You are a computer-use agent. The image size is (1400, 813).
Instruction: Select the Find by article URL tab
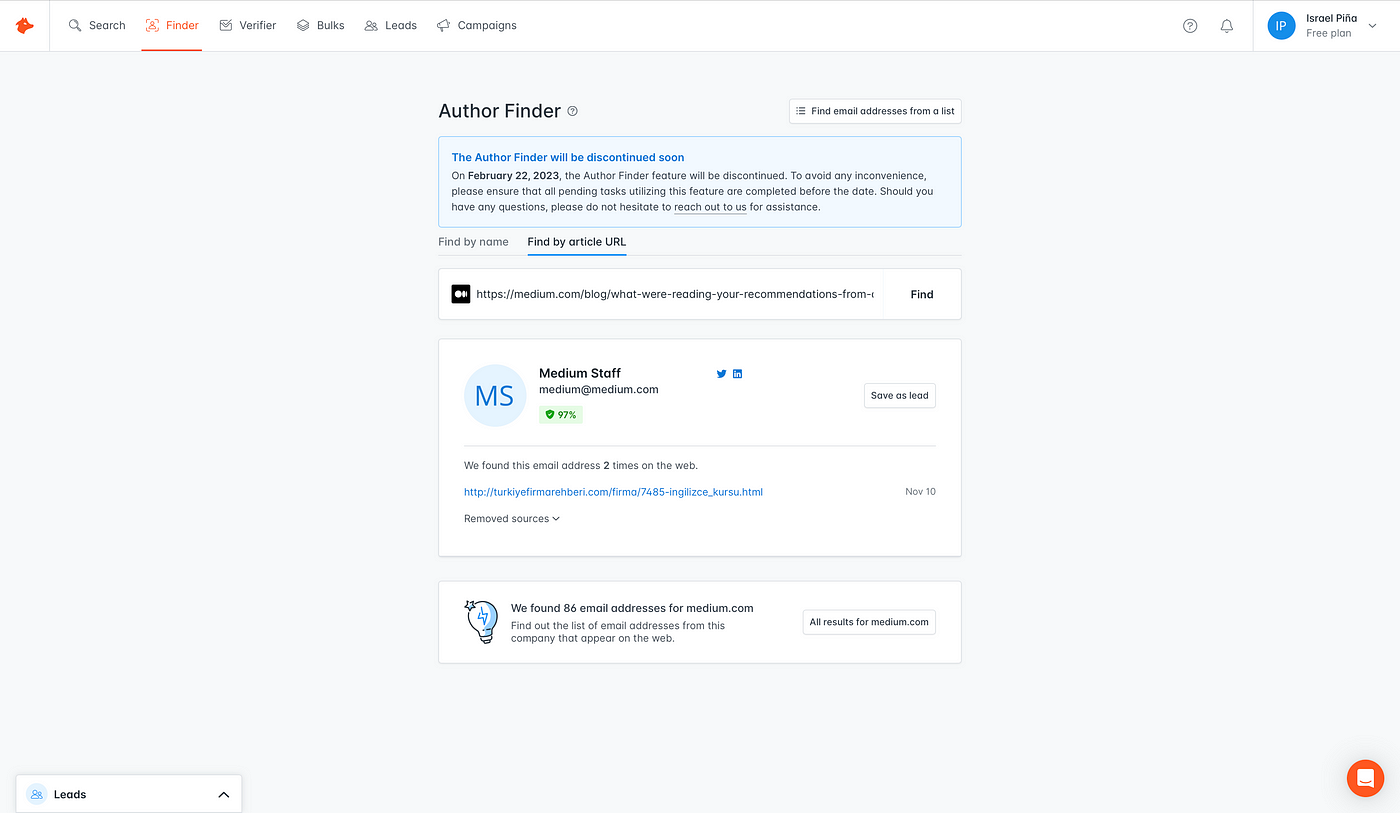coord(577,242)
